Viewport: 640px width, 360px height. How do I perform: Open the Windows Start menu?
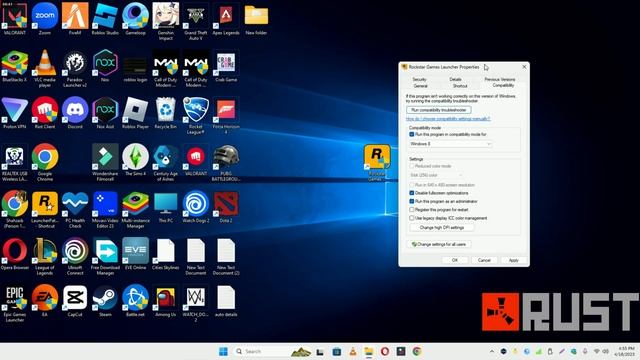click(223, 351)
